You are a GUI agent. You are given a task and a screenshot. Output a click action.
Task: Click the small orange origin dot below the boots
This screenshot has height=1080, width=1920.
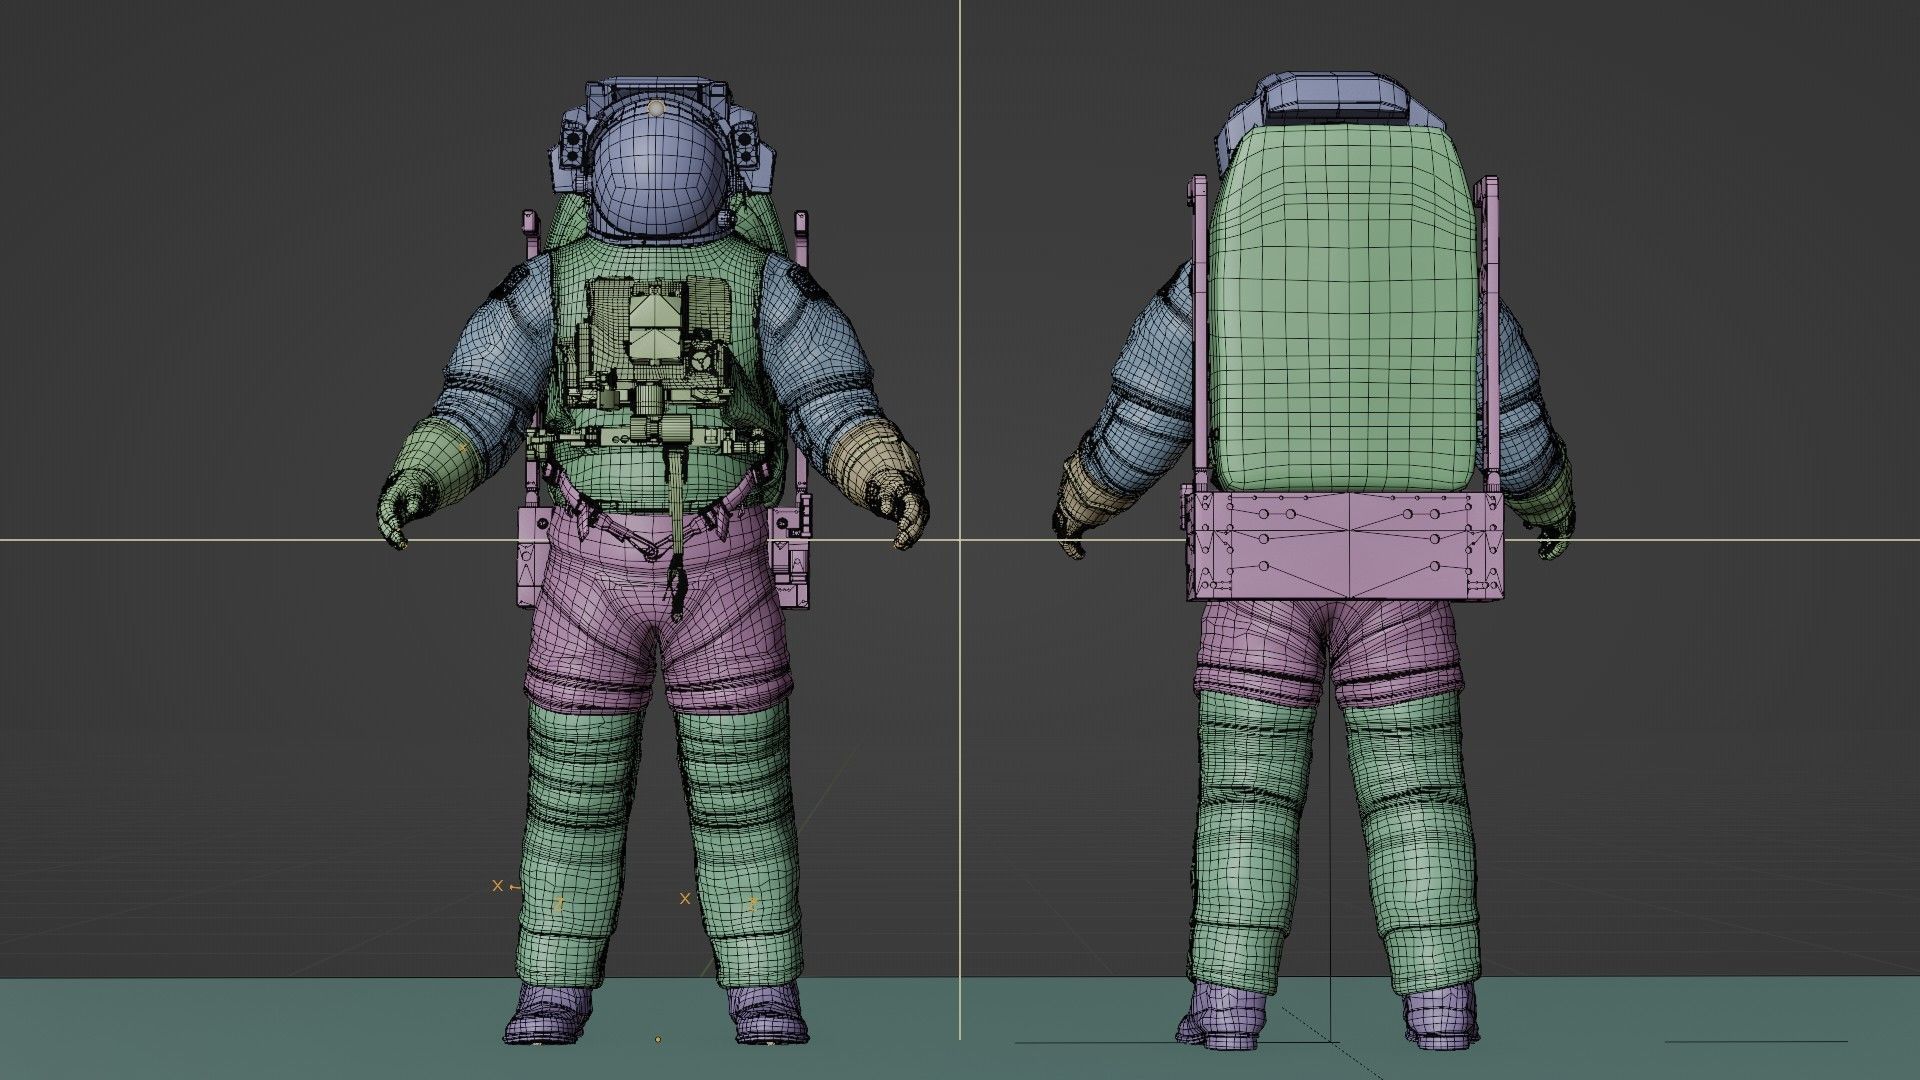point(658,1040)
